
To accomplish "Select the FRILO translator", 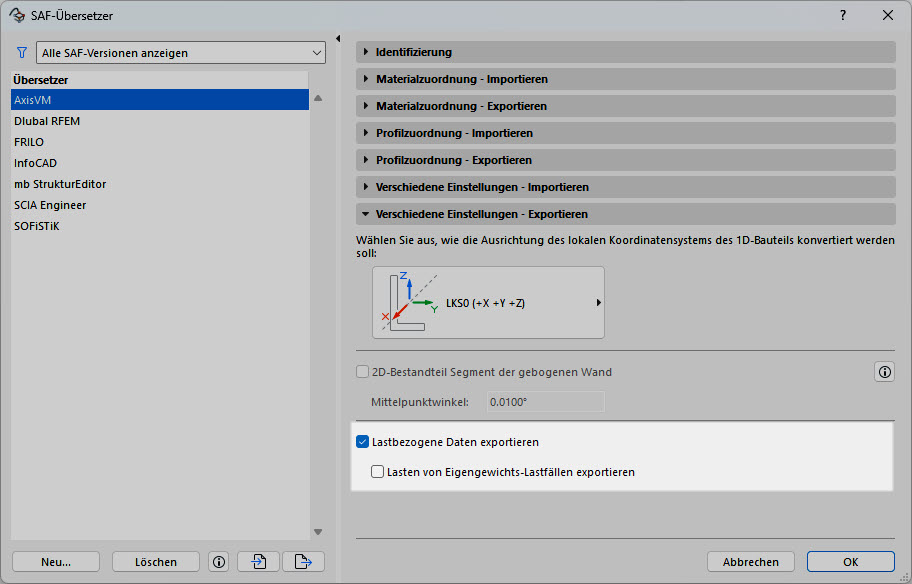I will (159, 142).
